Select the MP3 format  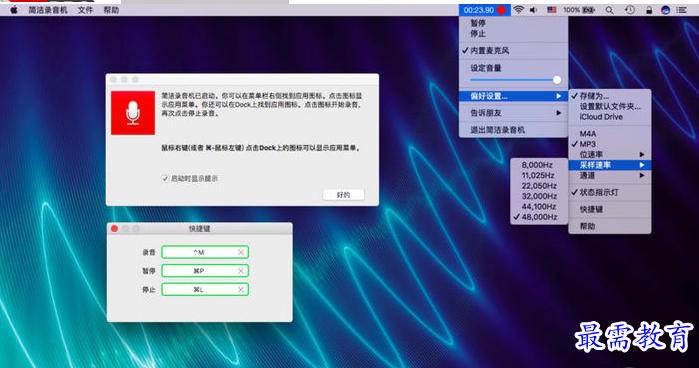(x=610, y=144)
